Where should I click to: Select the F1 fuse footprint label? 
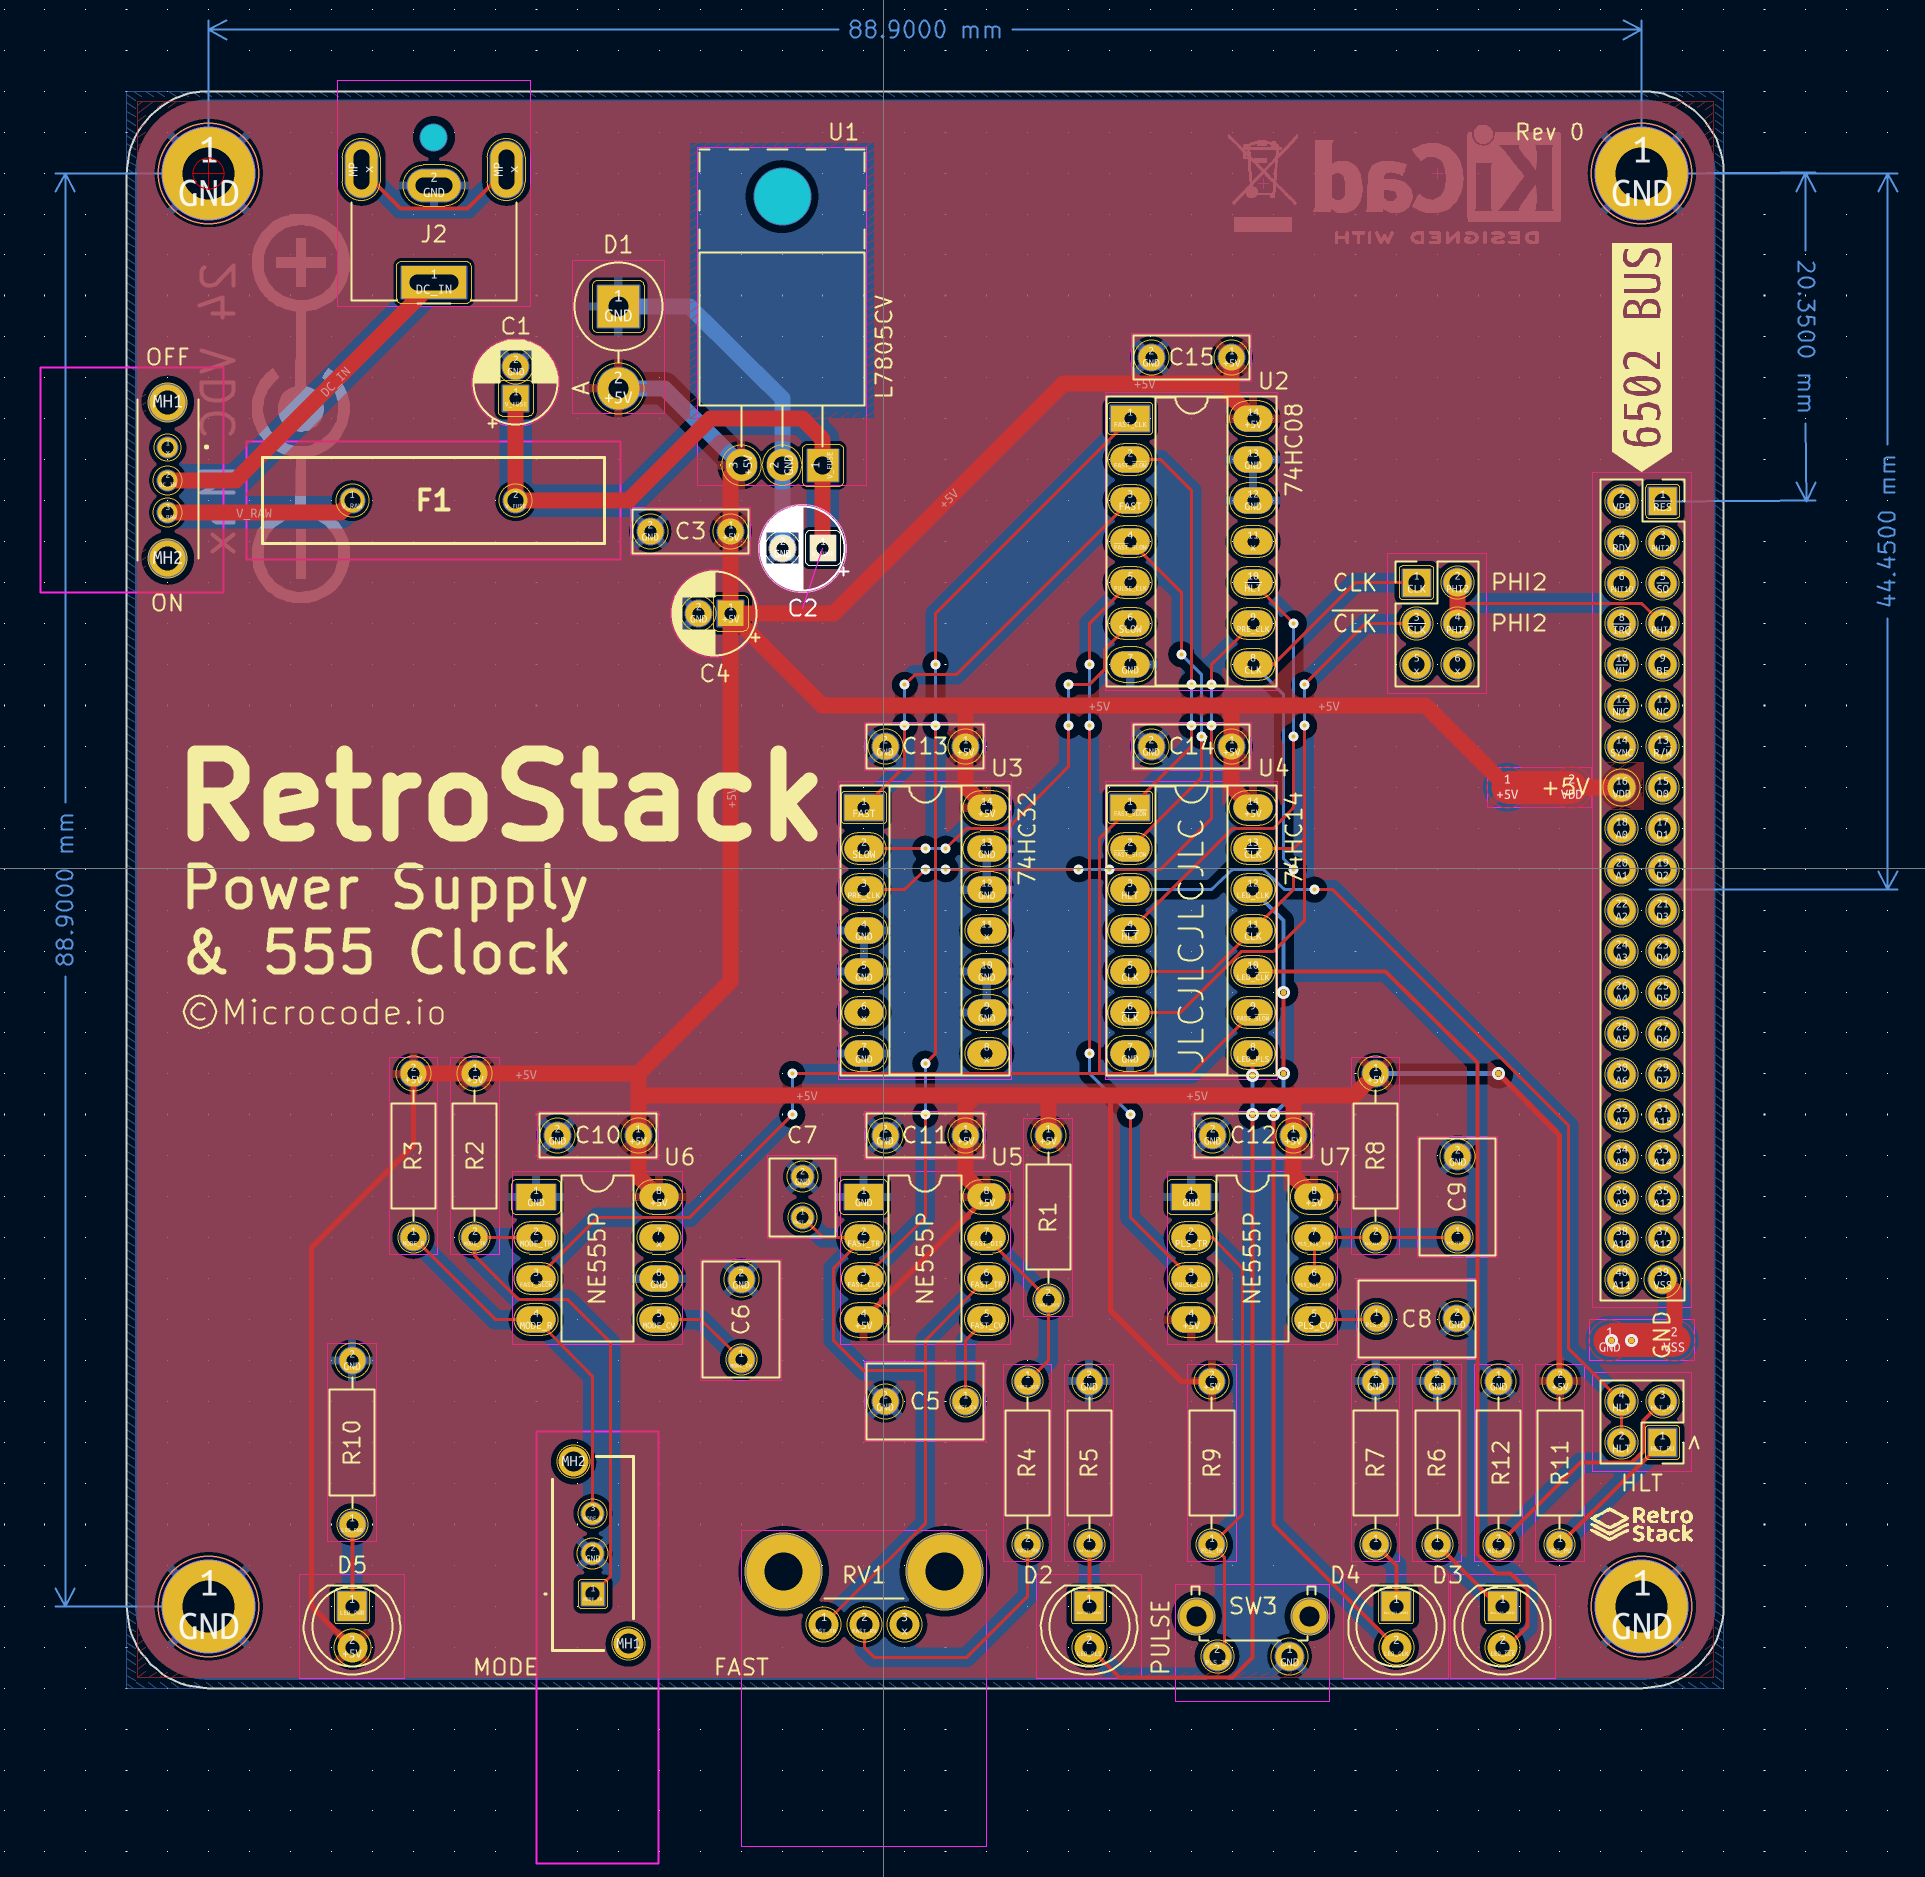433,500
